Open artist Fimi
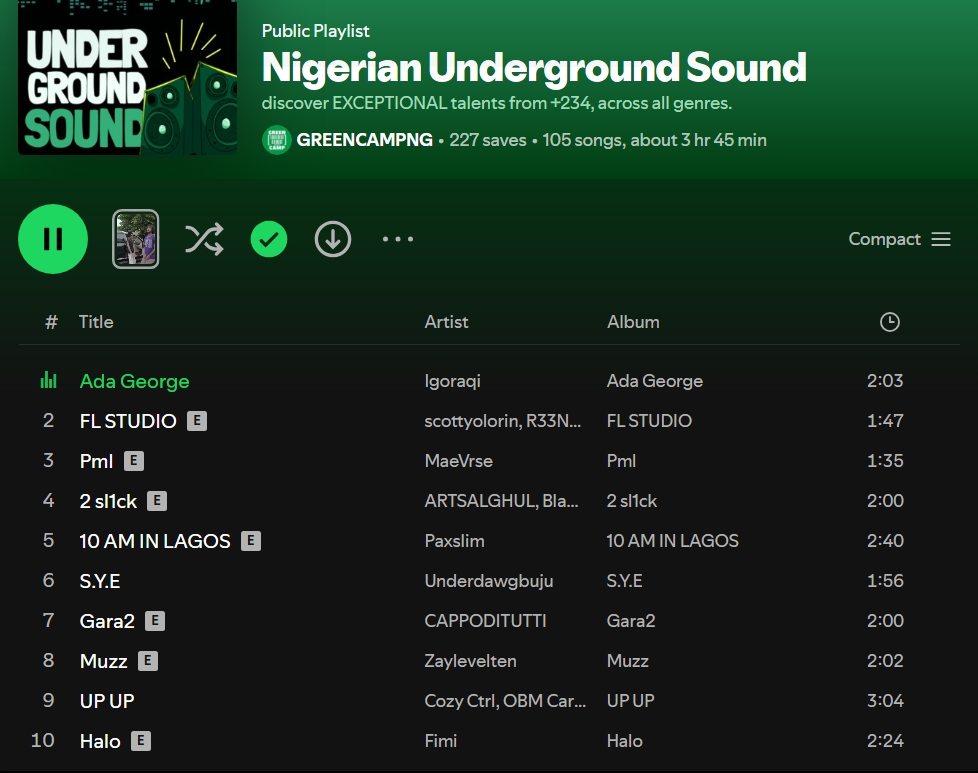This screenshot has width=978, height=773. pos(440,741)
